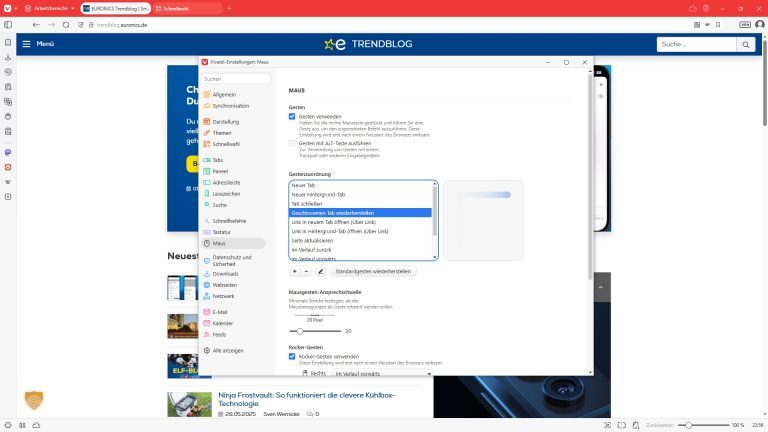Open the Translate panel in the sidebar

[8, 102]
